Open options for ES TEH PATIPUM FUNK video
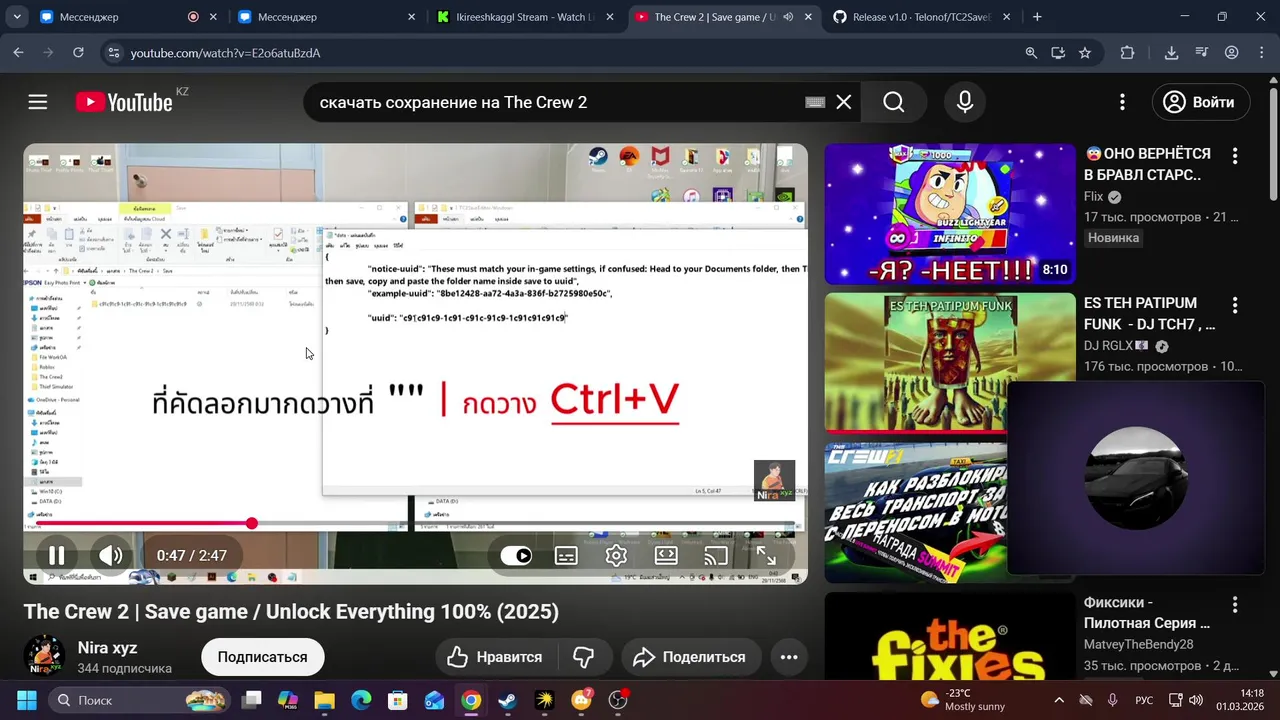 pos(1235,305)
